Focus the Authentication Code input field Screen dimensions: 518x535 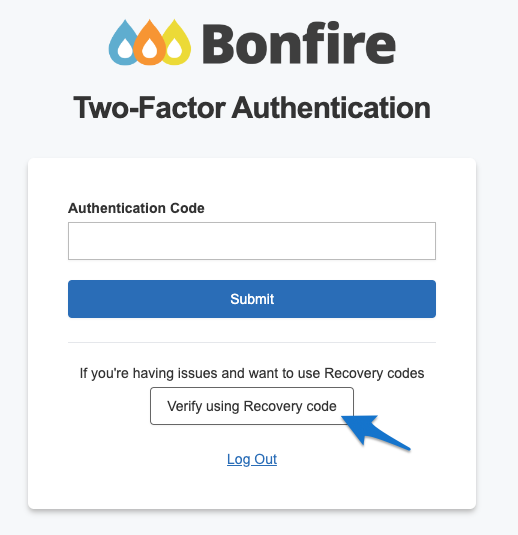point(252,241)
